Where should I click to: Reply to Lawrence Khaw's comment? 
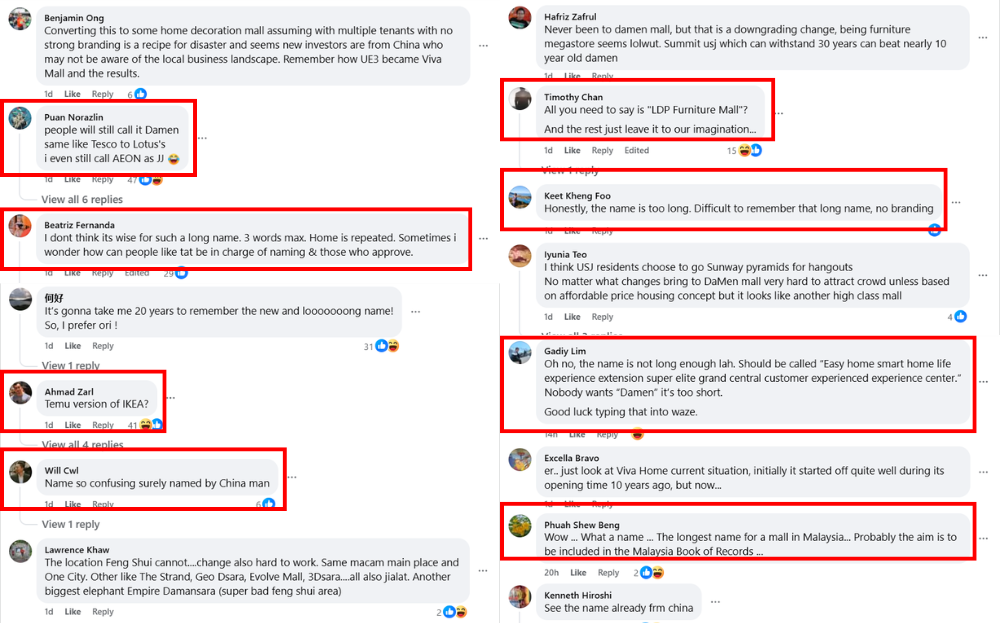click(x=103, y=612)
